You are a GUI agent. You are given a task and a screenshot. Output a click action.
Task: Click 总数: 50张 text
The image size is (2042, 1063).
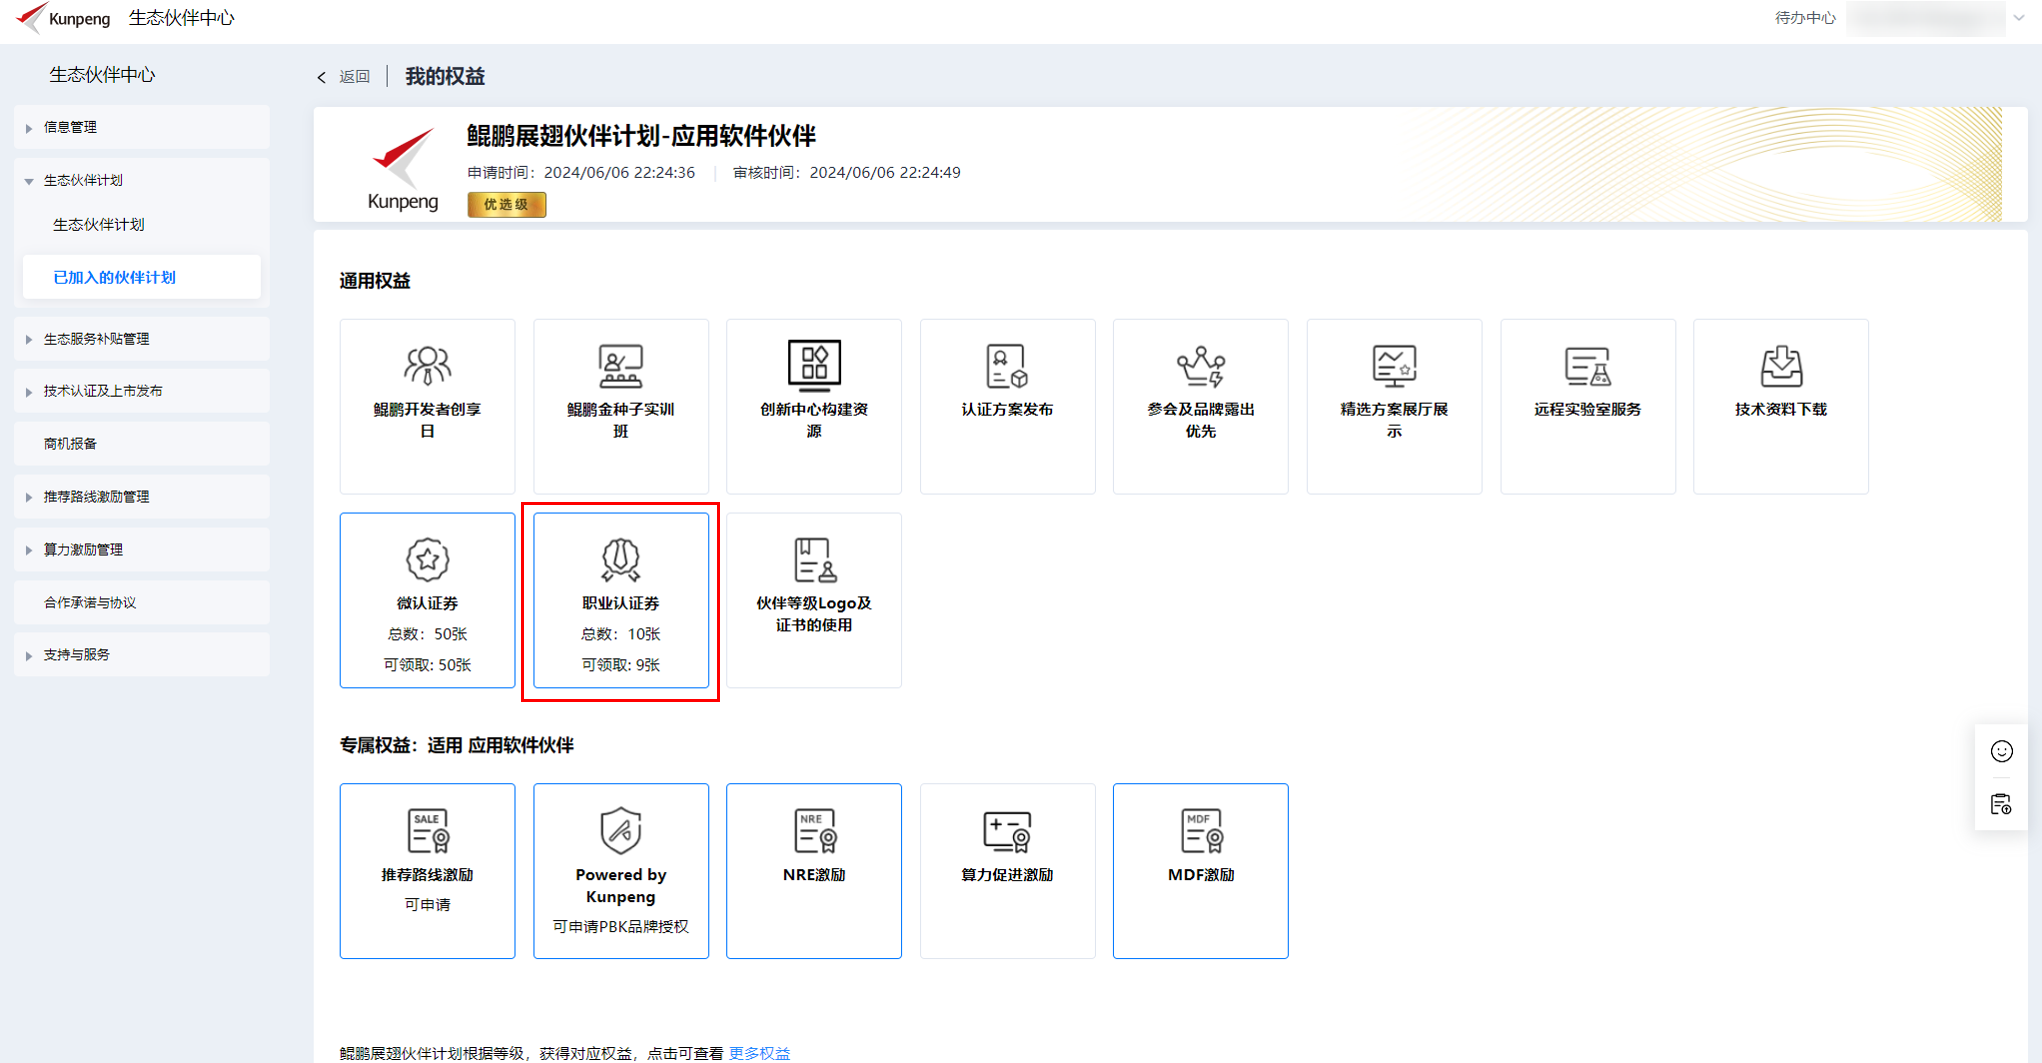click(427, 634)
